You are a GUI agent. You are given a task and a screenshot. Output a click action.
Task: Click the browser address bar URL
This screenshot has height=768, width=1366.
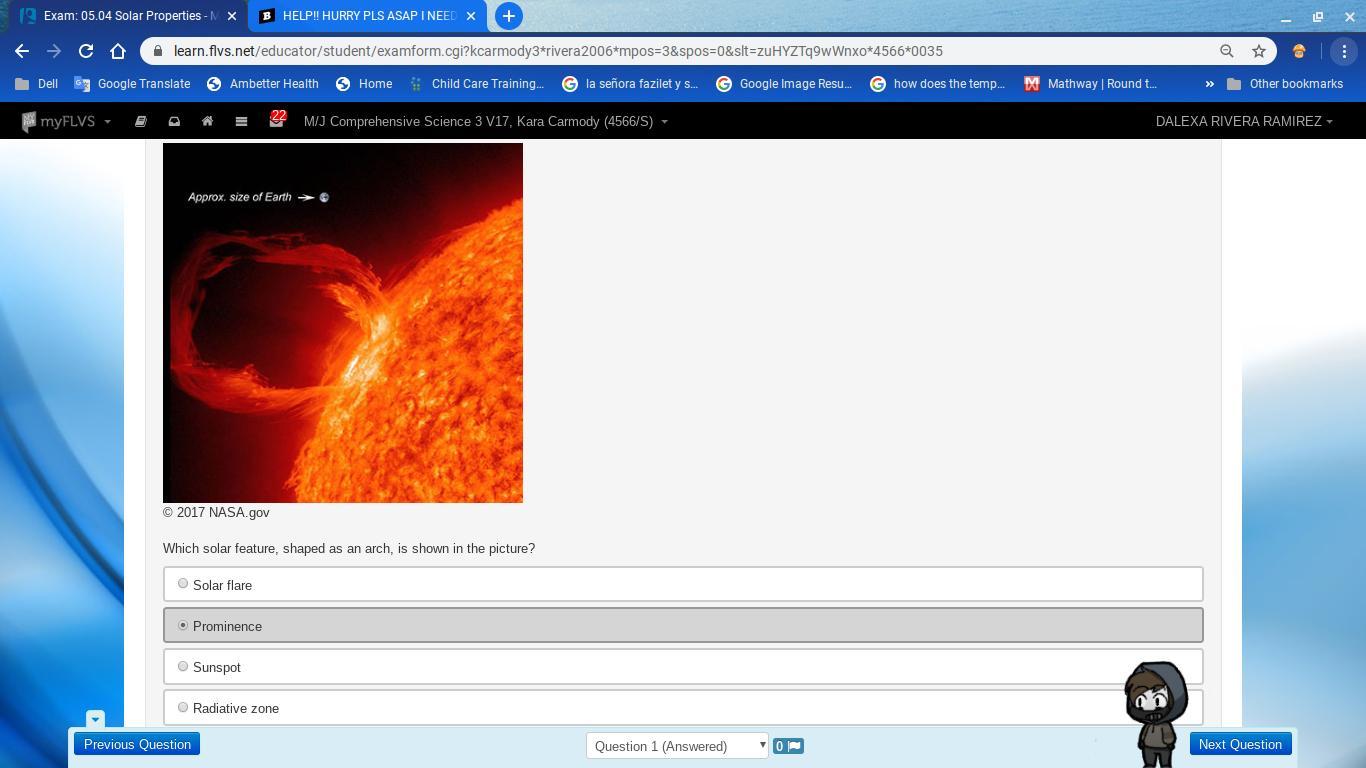557,51
